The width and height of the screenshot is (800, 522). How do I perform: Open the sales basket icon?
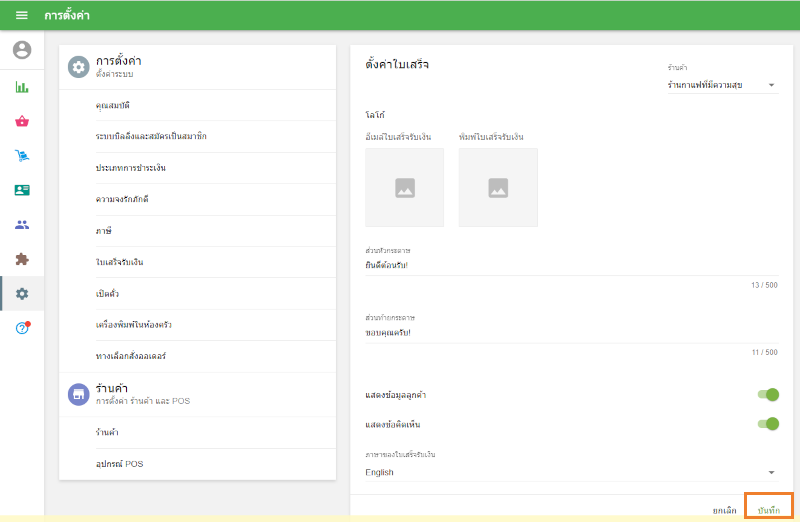(22, 121)
